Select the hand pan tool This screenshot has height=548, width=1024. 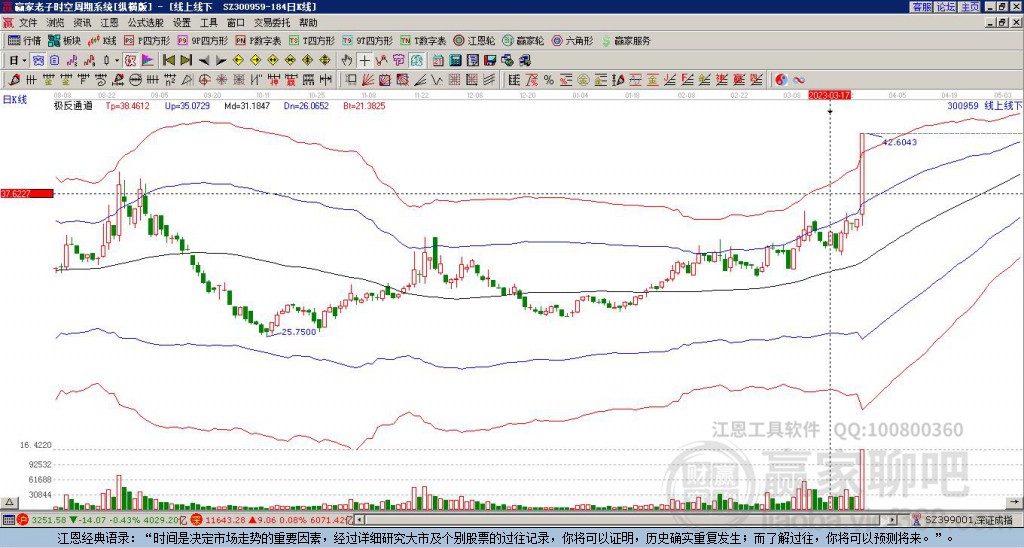[x=347, y=61]
